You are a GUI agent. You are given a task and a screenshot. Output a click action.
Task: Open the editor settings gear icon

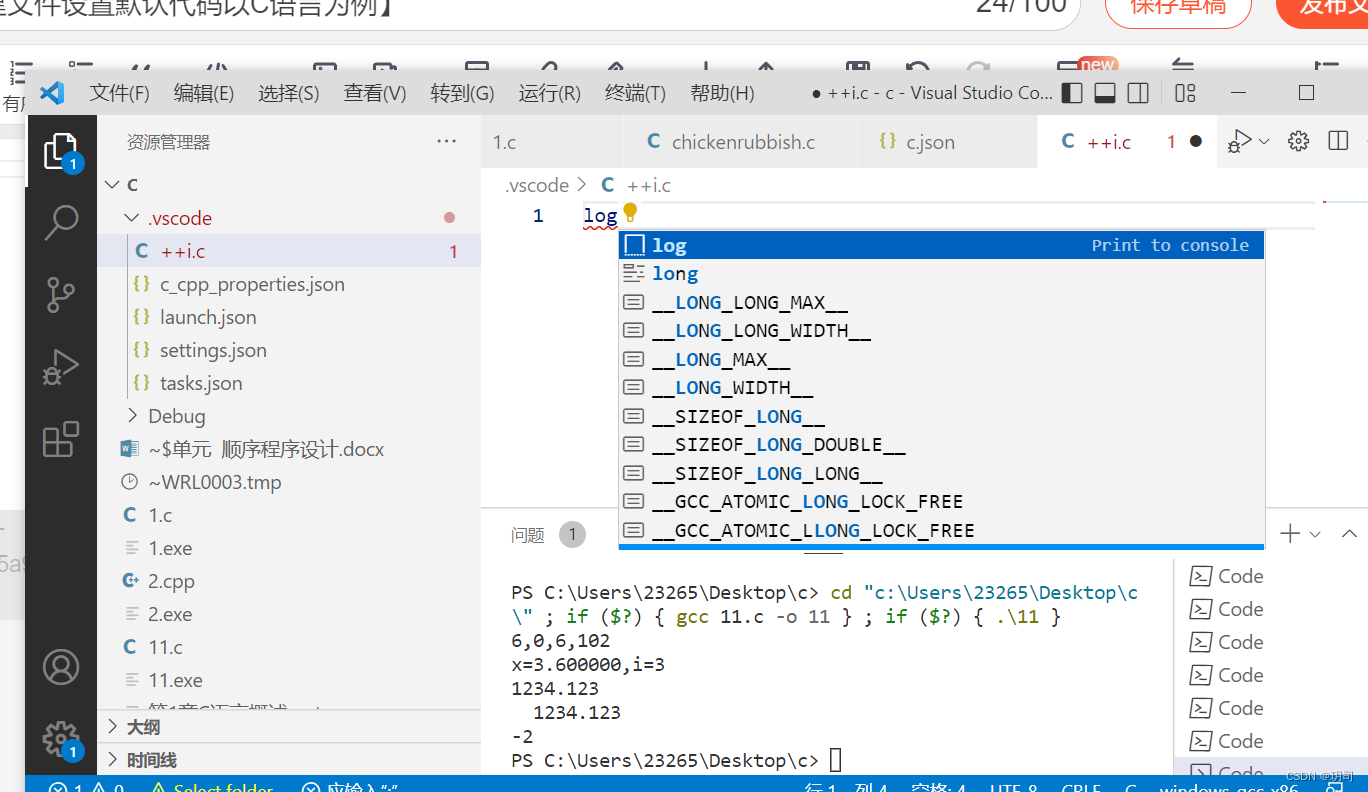pyautogui.click(x=1298, y=141)
